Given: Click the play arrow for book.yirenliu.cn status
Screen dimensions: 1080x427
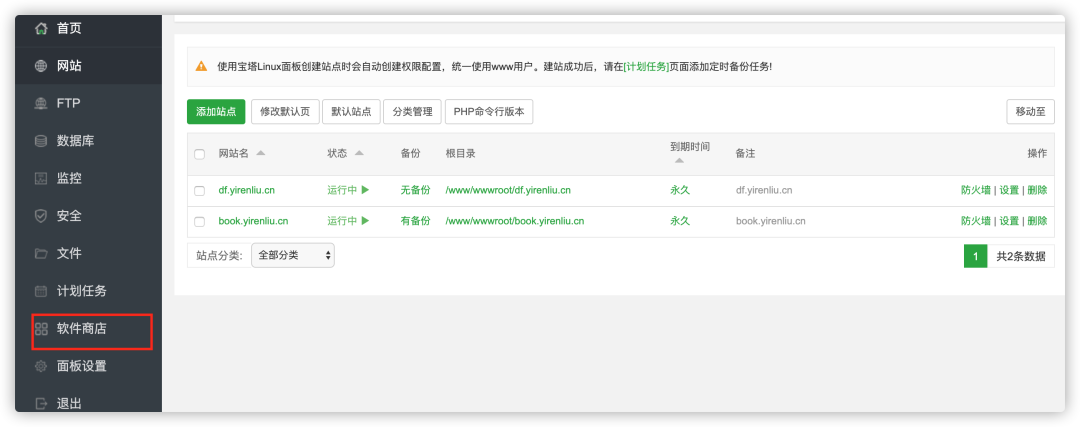Looking at the screenshot, I should point(365,221).
